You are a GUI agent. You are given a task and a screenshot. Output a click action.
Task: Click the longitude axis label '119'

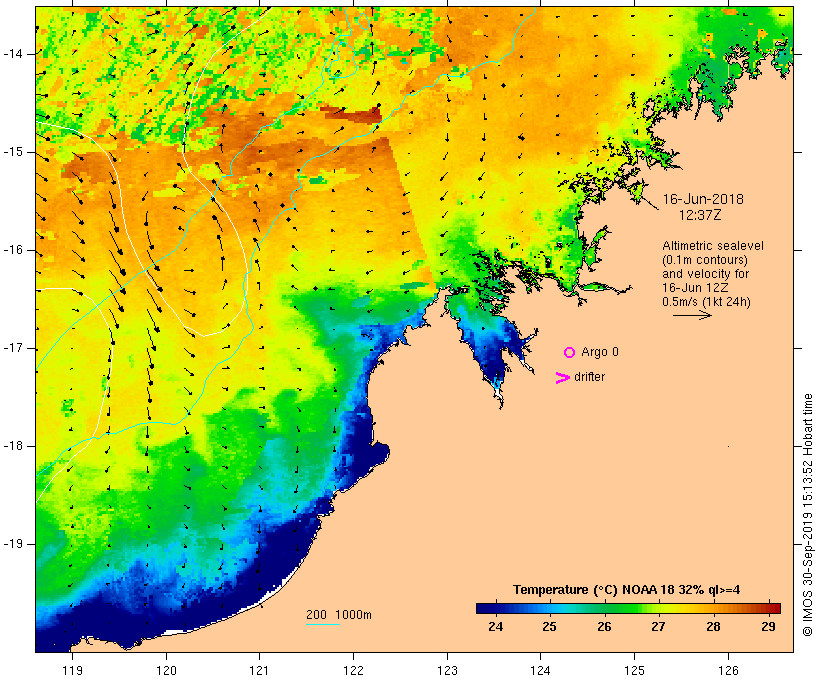[x=72, y=670]
